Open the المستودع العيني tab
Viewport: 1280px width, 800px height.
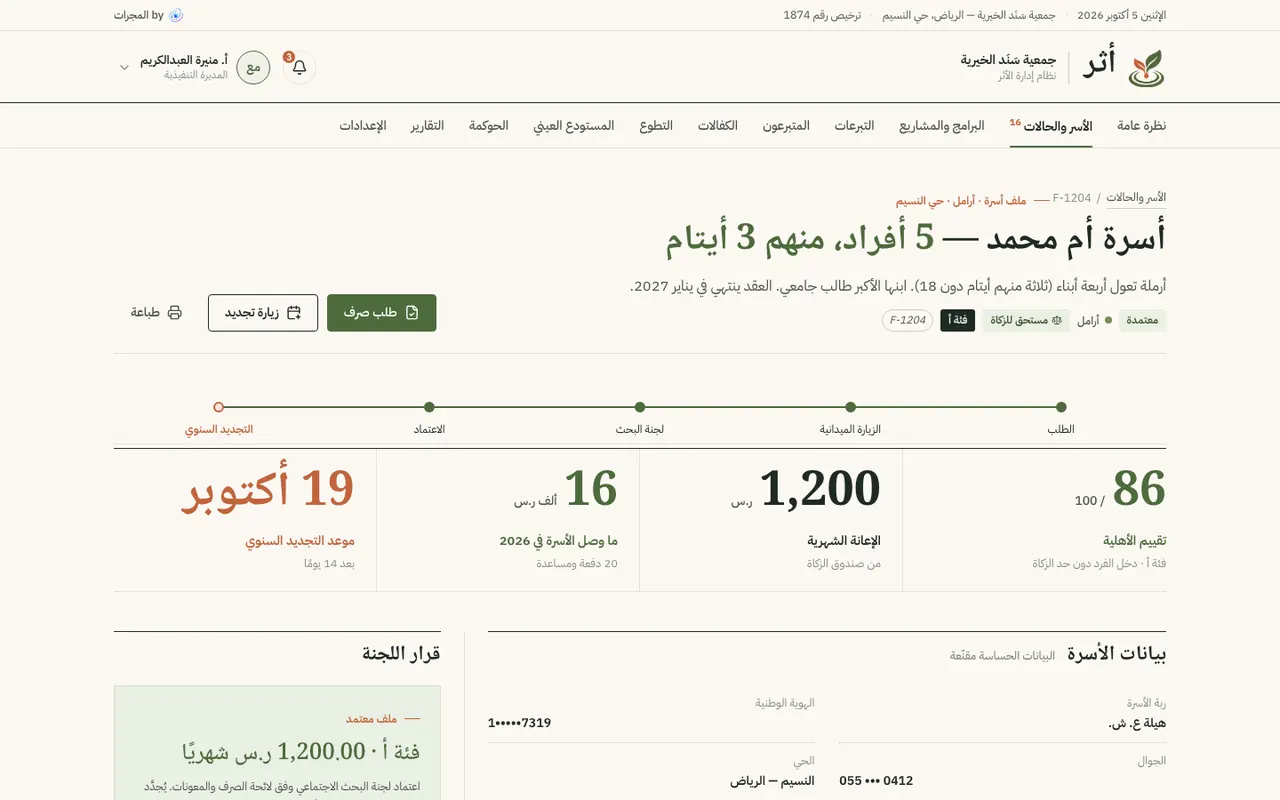point(574,126)
